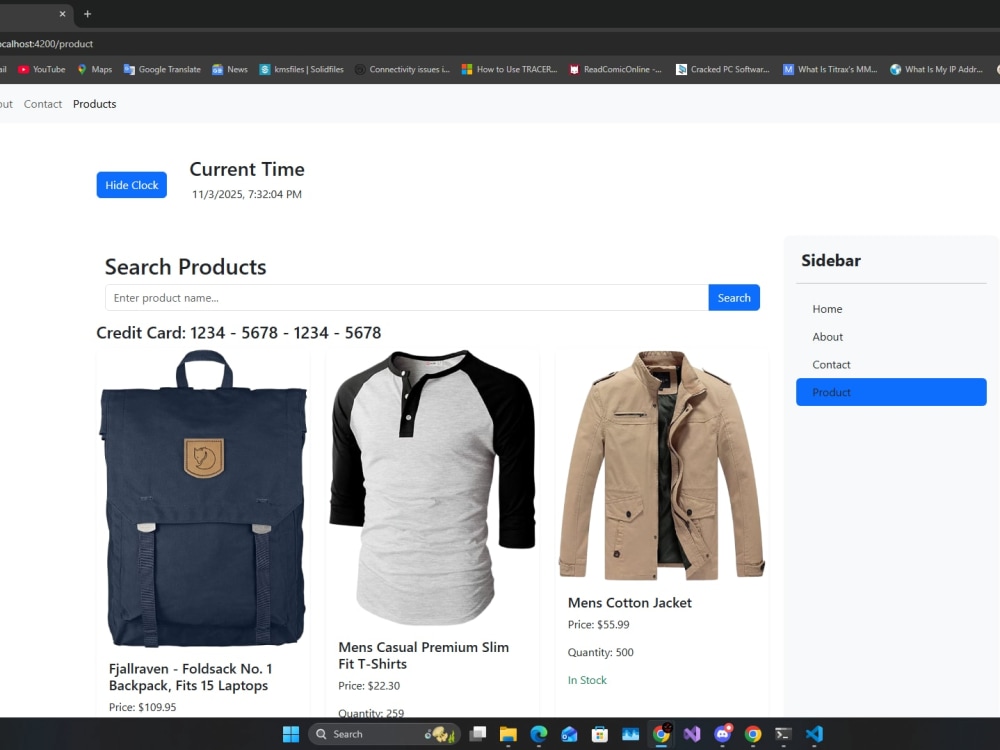Image resolution: width=1000 pixels, height=750 pixels.
Task: Open the blue chart app taskbar icon
Action: [631, 734]
